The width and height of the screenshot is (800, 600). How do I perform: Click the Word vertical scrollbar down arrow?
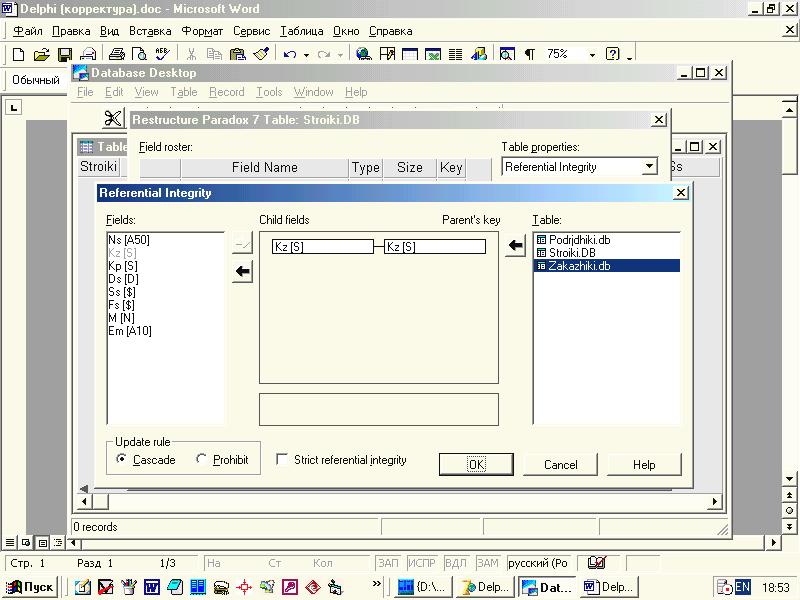(x=789, y=479)
